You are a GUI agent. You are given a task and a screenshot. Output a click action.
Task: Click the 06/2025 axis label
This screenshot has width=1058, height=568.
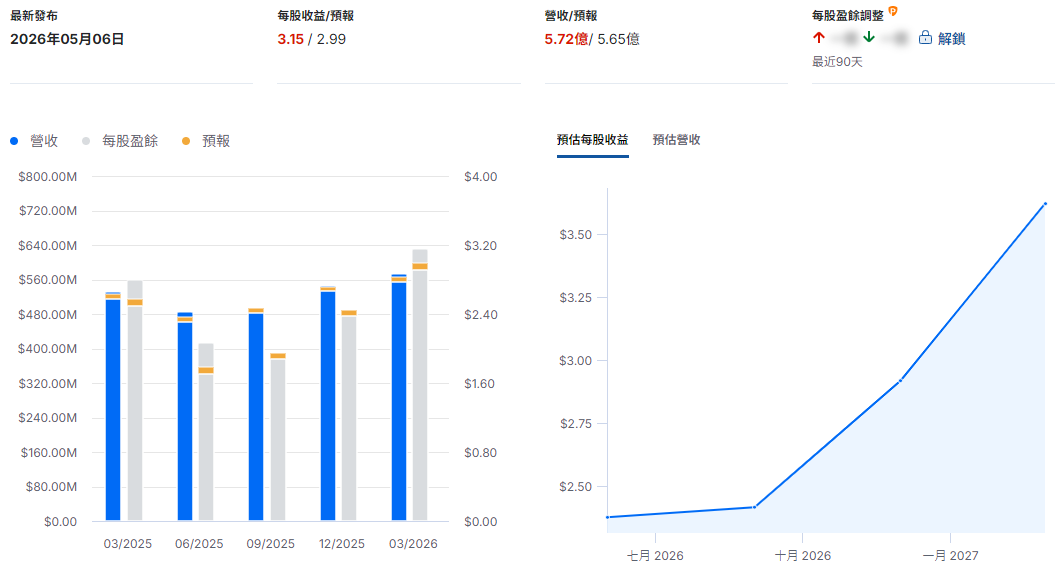(x=199, y=544)
